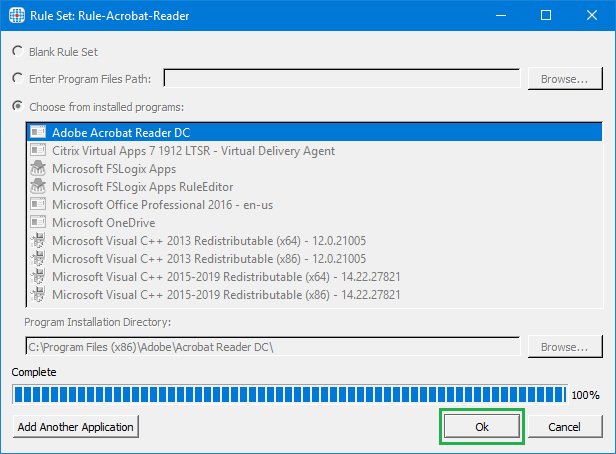Confirm with the Ok button
This screenshot has height=454, width=616.
[x=482, y=427]
